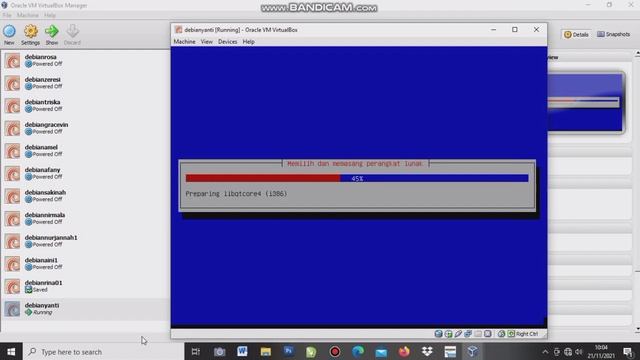640x360 pixels.
Task: Open Dropbox from the taskbar
Action: 427,351
